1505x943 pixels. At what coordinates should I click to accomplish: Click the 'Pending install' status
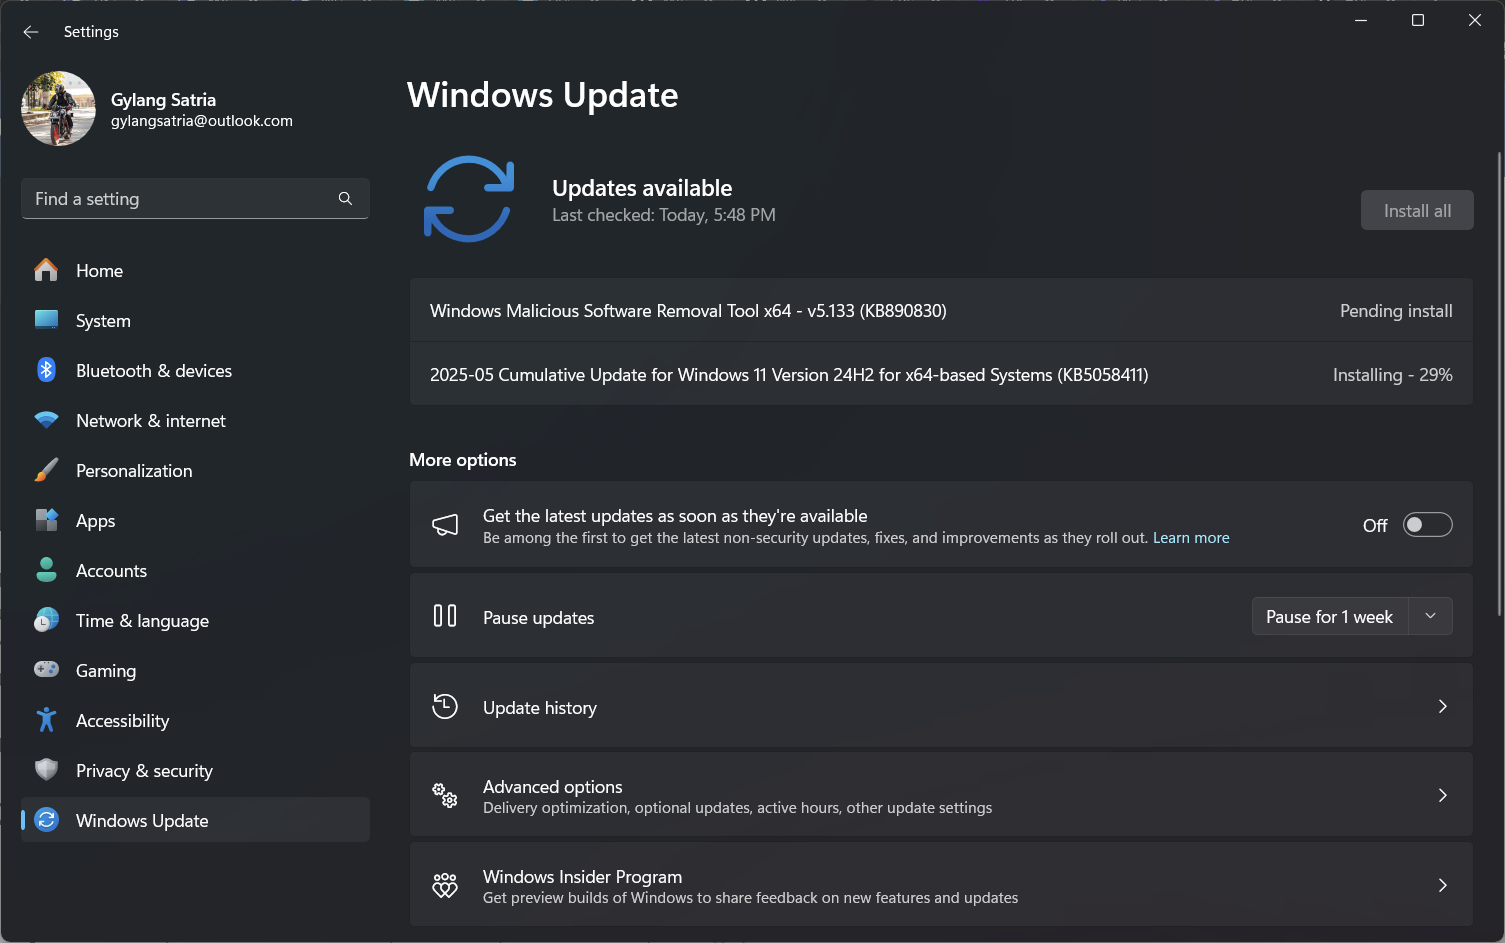click(1396, 310)
